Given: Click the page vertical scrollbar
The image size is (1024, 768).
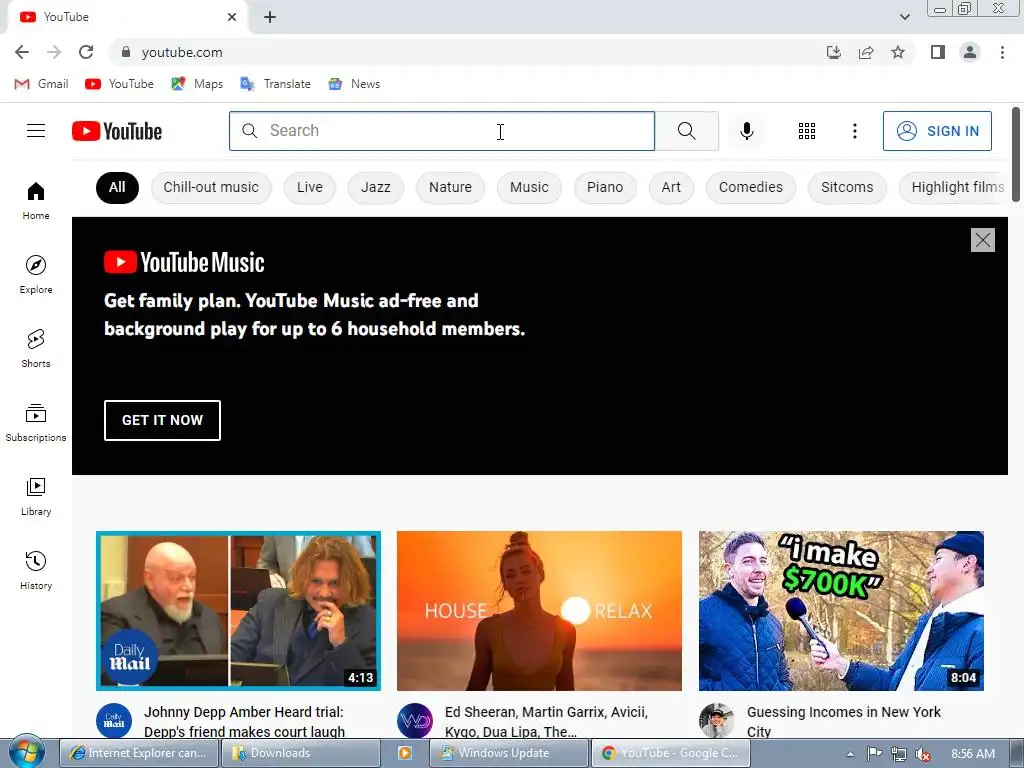Looking at the screenshot, I should tap(1016, 155).
